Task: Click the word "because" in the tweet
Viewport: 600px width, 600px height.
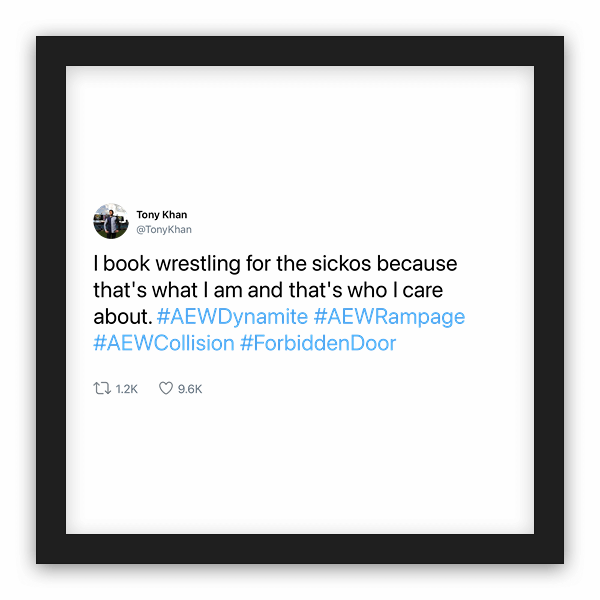Action: click(x=417, y=264)
